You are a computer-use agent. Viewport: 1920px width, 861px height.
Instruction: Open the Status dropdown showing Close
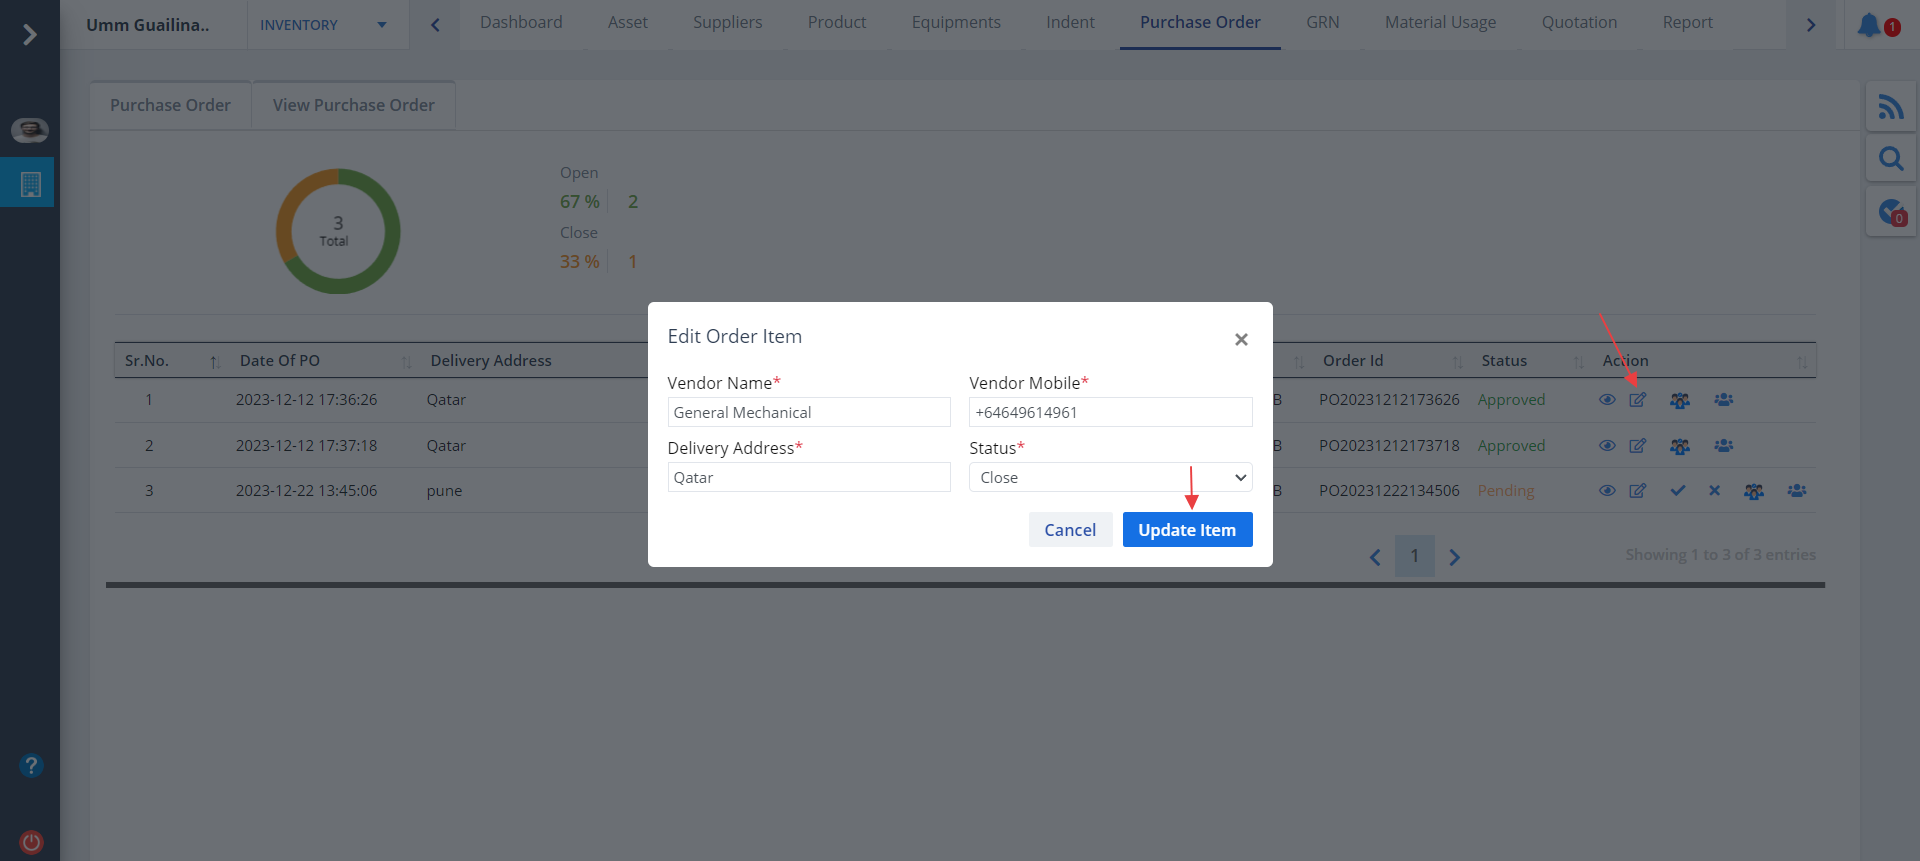coord(1110,478)
